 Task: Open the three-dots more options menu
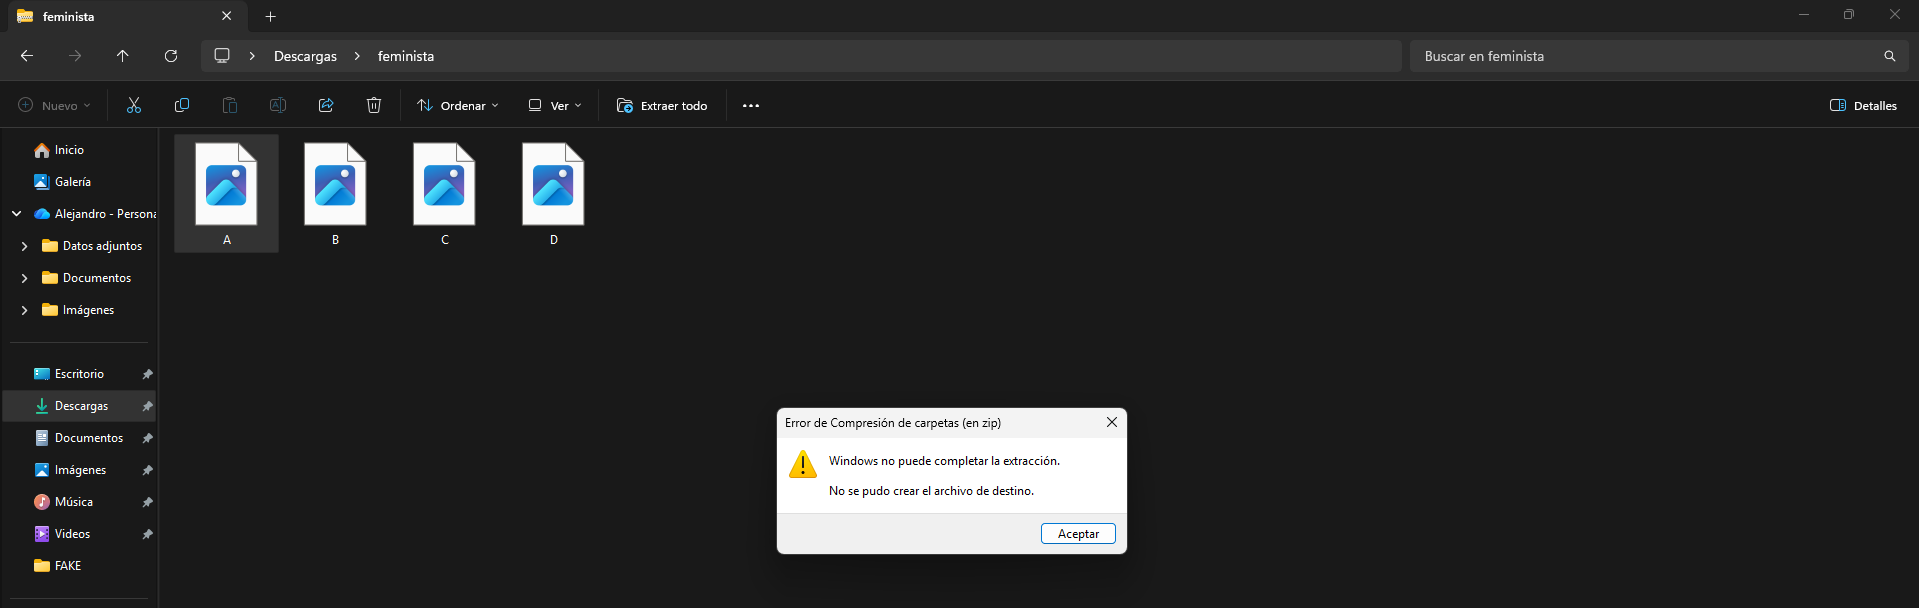(x=751, y=106)
